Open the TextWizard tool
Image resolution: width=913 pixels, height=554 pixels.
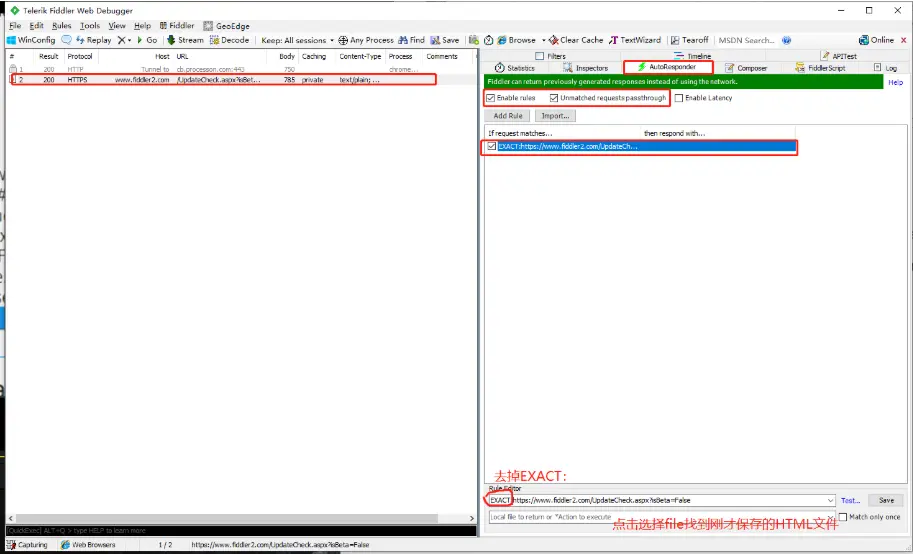(x=635, y=40)
